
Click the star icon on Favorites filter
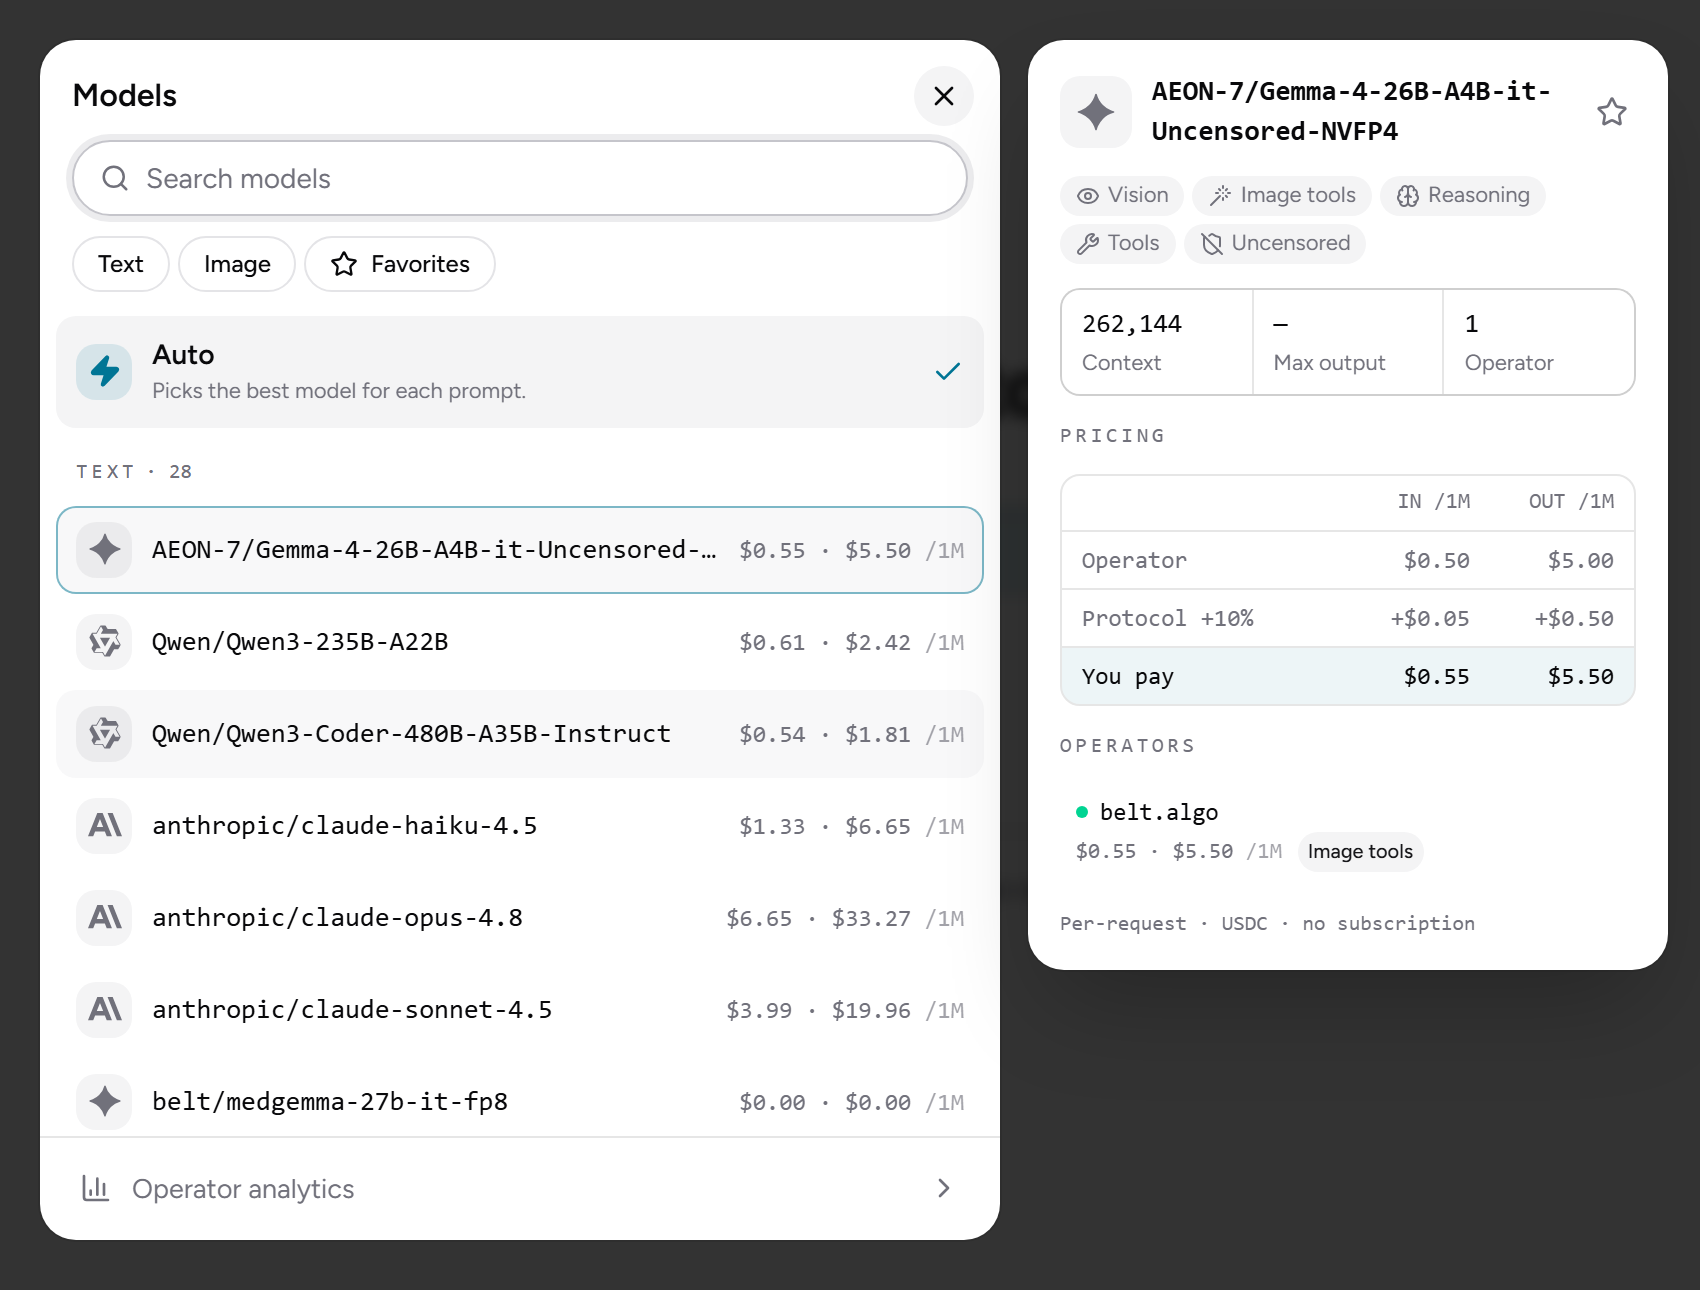[344, 264]
